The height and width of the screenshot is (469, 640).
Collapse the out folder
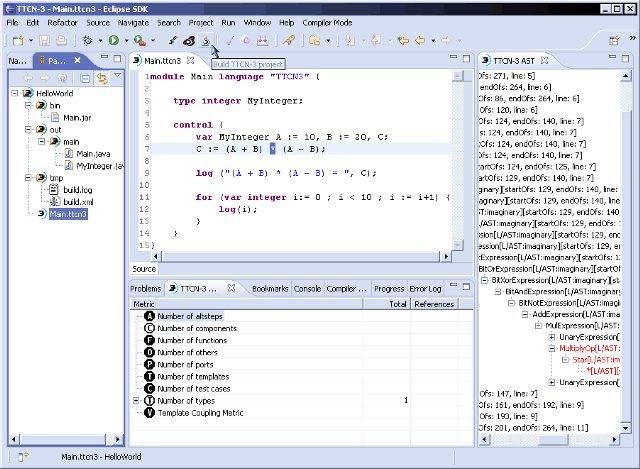click(28, 130)
